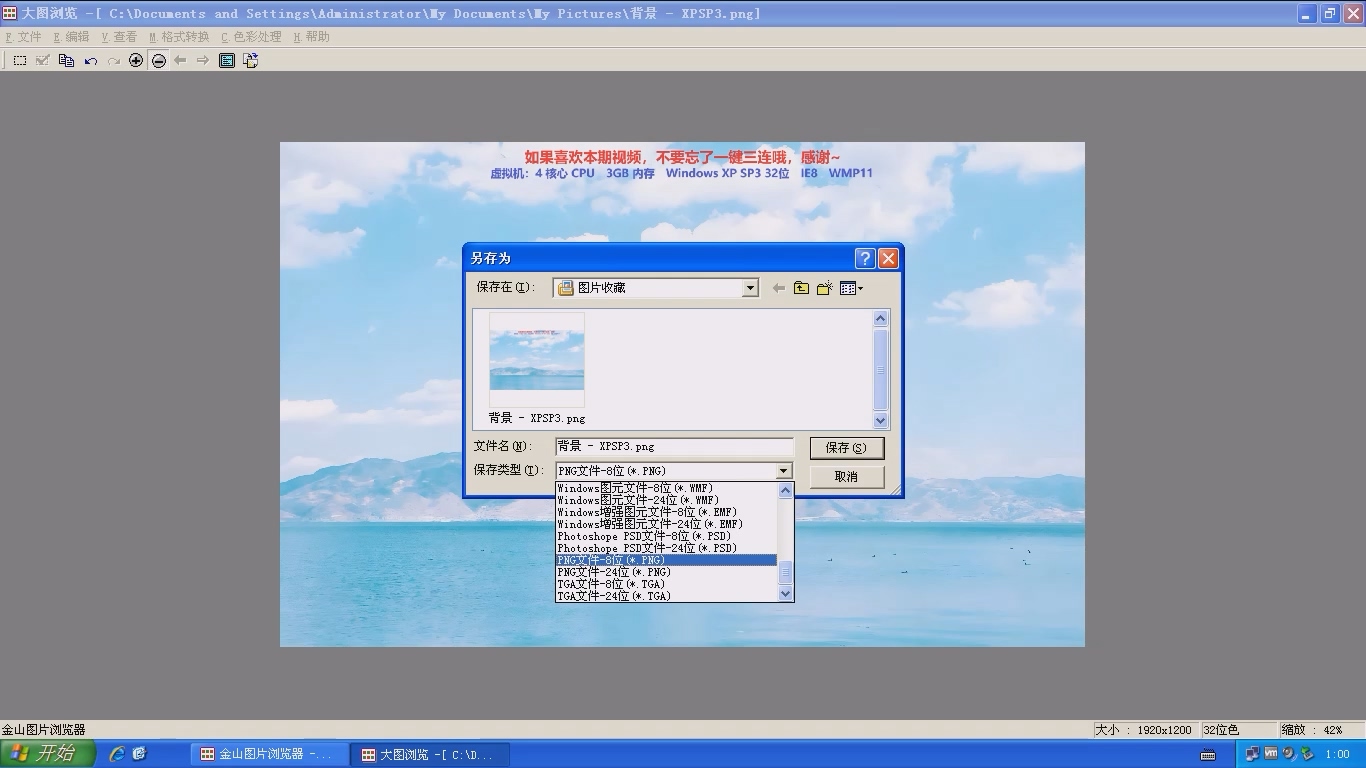
Task: Zoom out with the minus magnifier
Action: click(159, 61)
